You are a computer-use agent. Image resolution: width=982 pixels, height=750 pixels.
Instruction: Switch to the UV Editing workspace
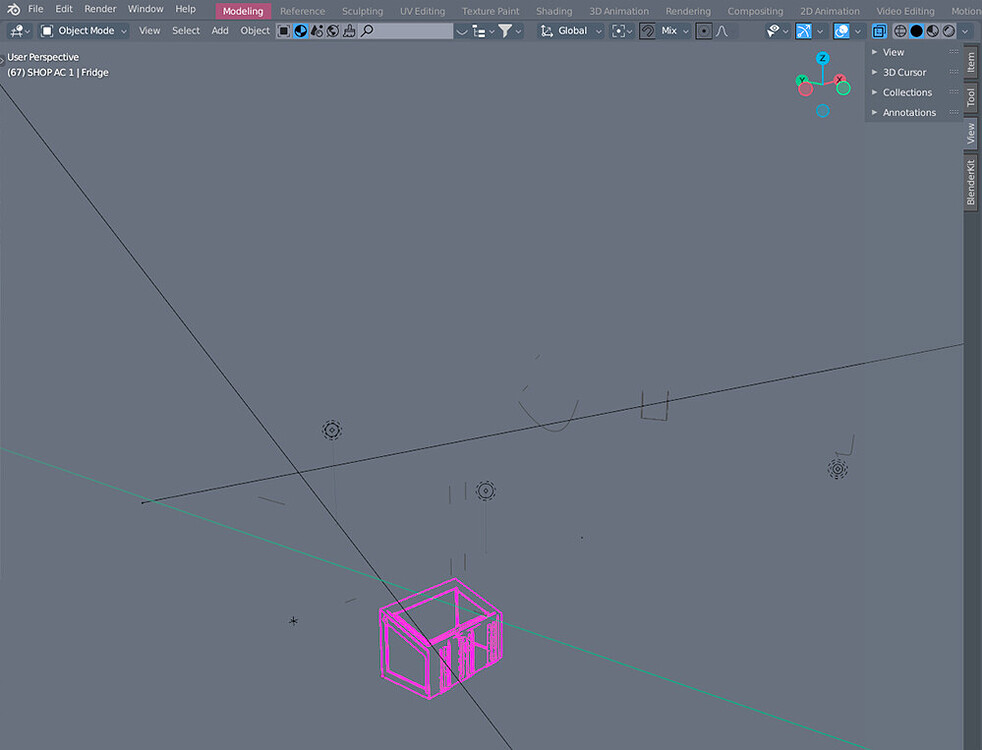pos(422,11)
